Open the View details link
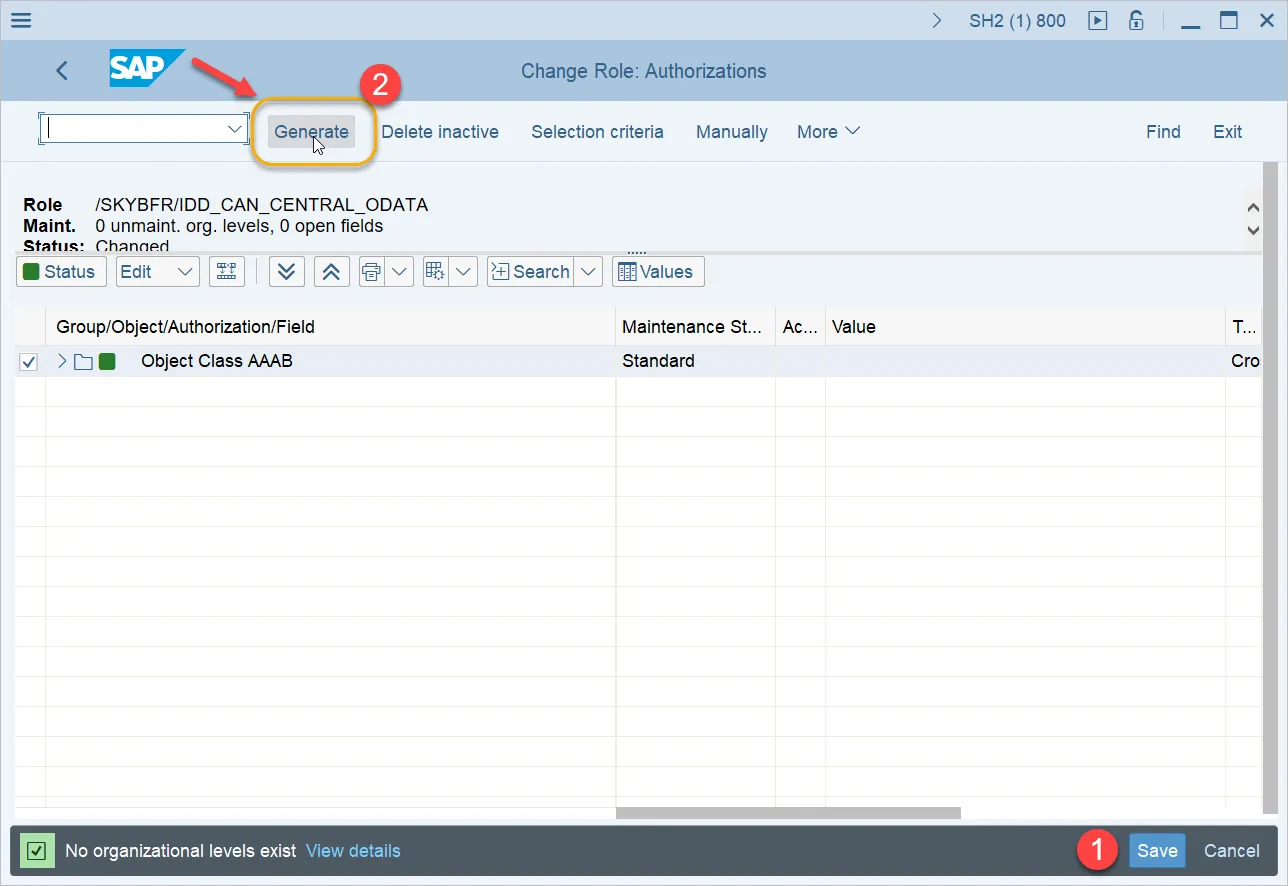The height and width of the screenshot is (886, 1288). (x=353, y=851)
